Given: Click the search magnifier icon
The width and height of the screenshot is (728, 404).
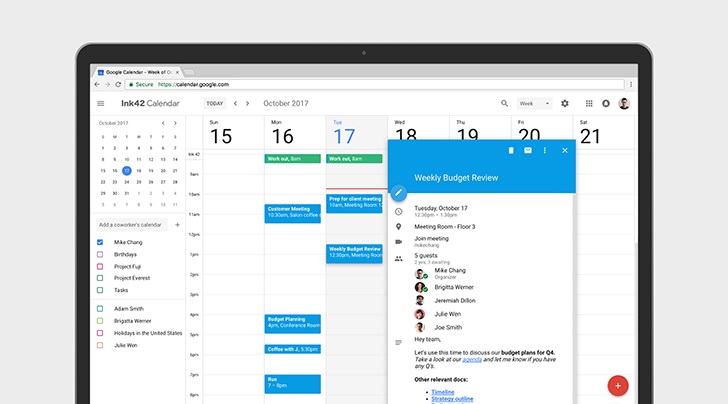Looking at the screenshot, I should click(504, 104).
